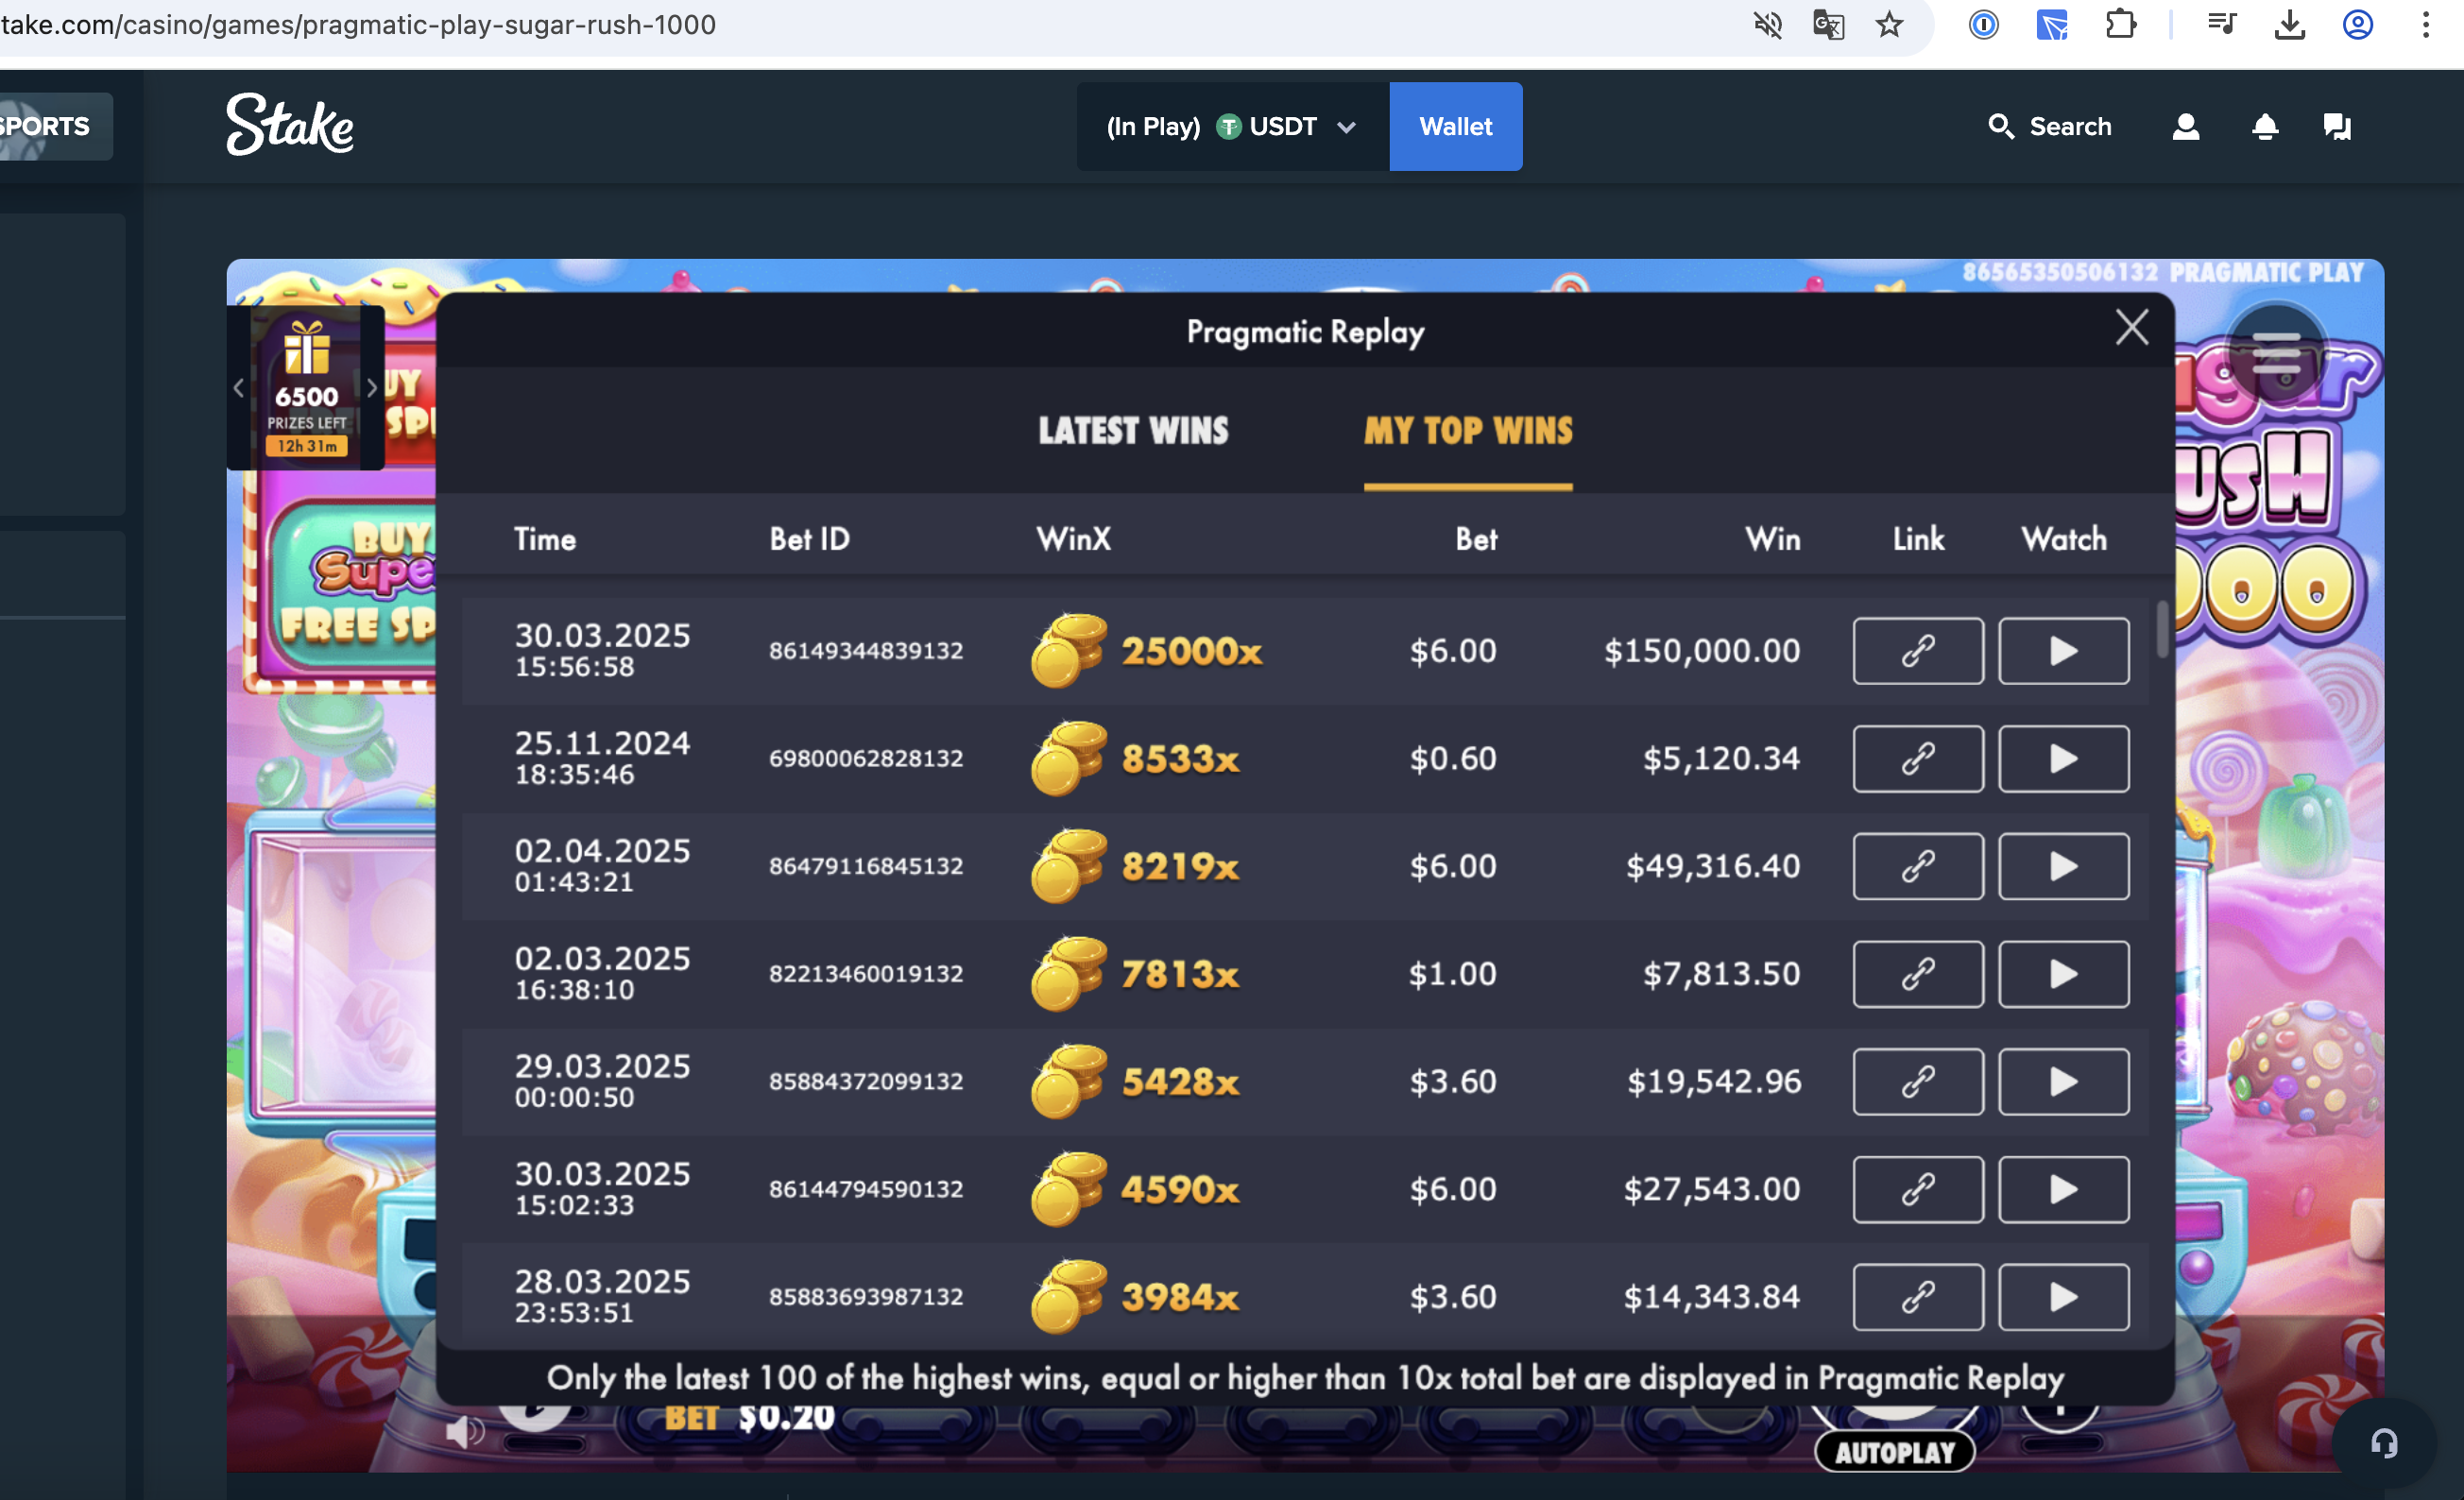Copy link for the 8533x win

click(1917, 759)
